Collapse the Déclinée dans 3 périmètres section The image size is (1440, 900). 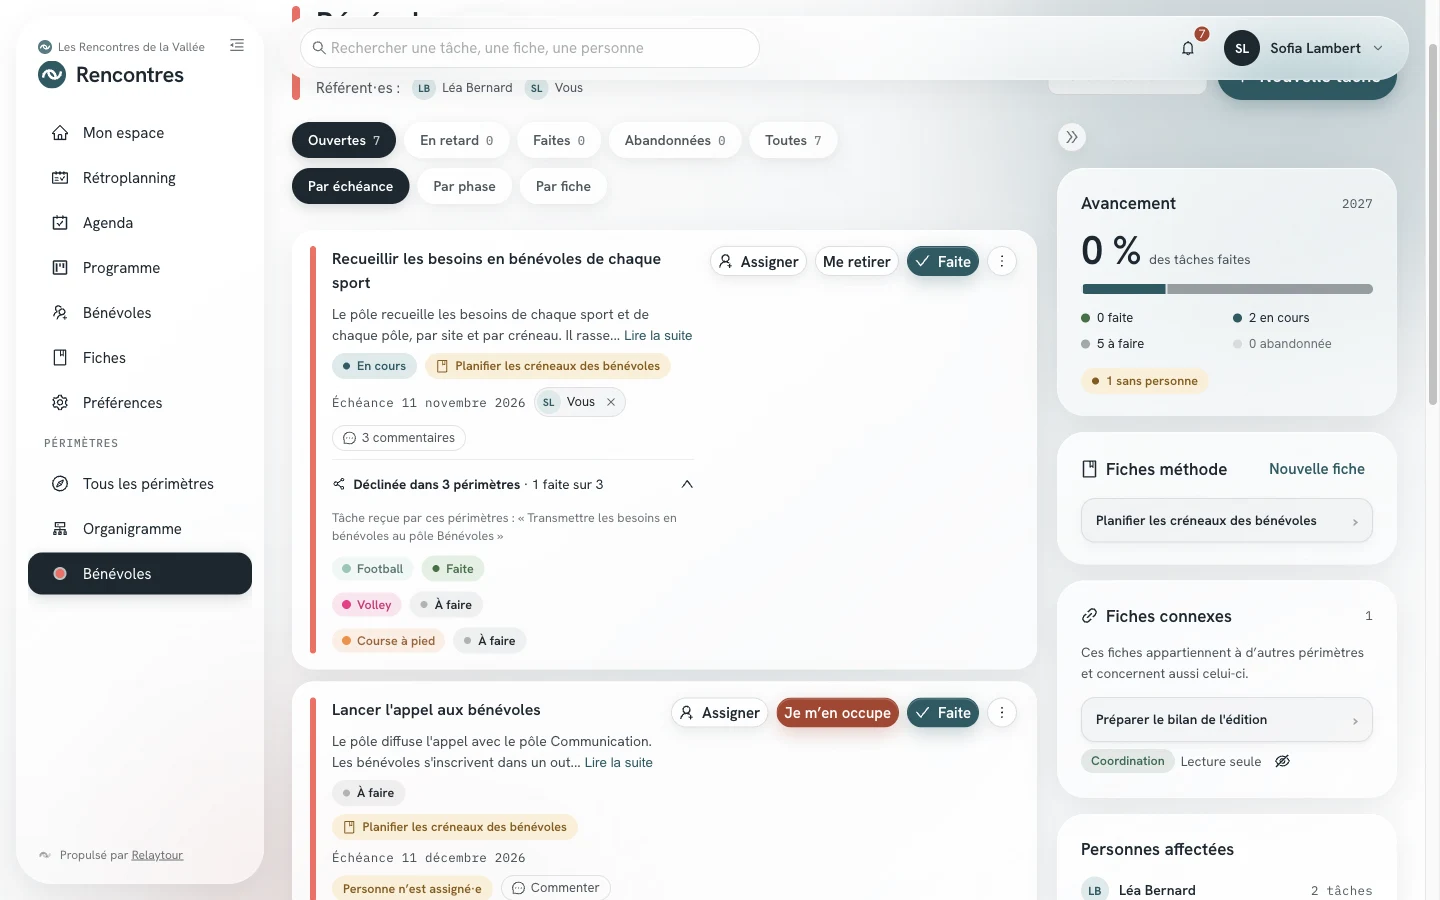pos(687,484)
